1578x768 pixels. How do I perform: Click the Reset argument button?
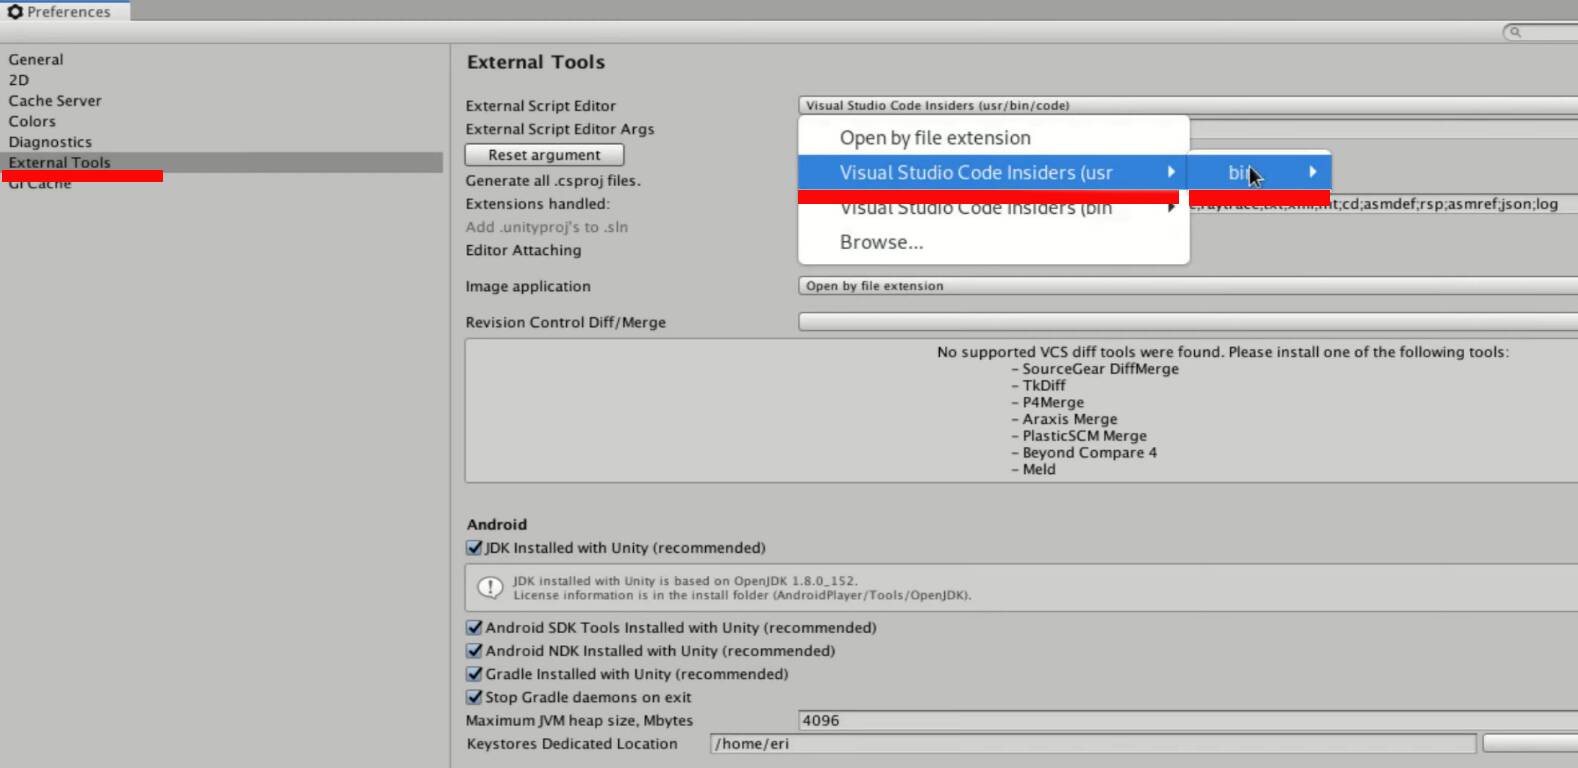click(545, 155)
